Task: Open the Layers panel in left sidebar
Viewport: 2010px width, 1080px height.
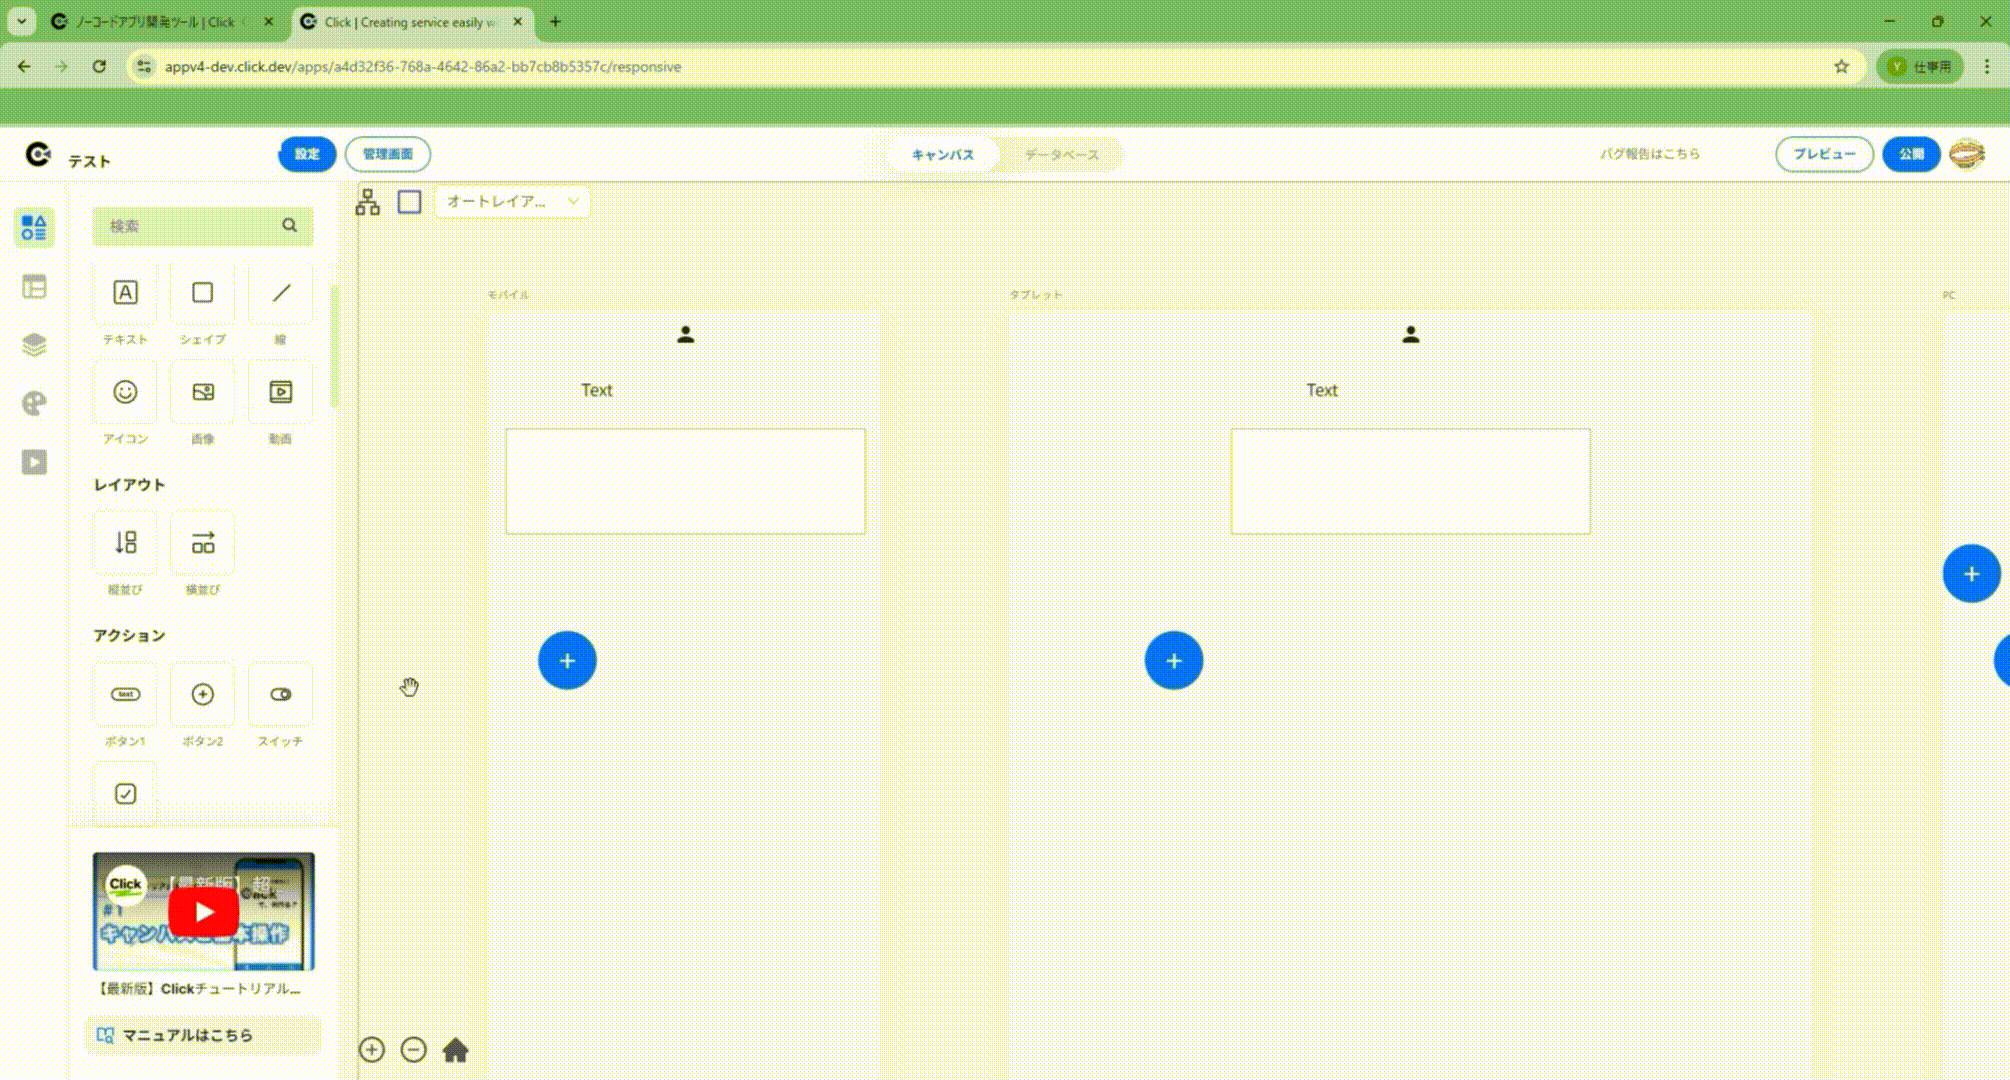Action: 34,345
